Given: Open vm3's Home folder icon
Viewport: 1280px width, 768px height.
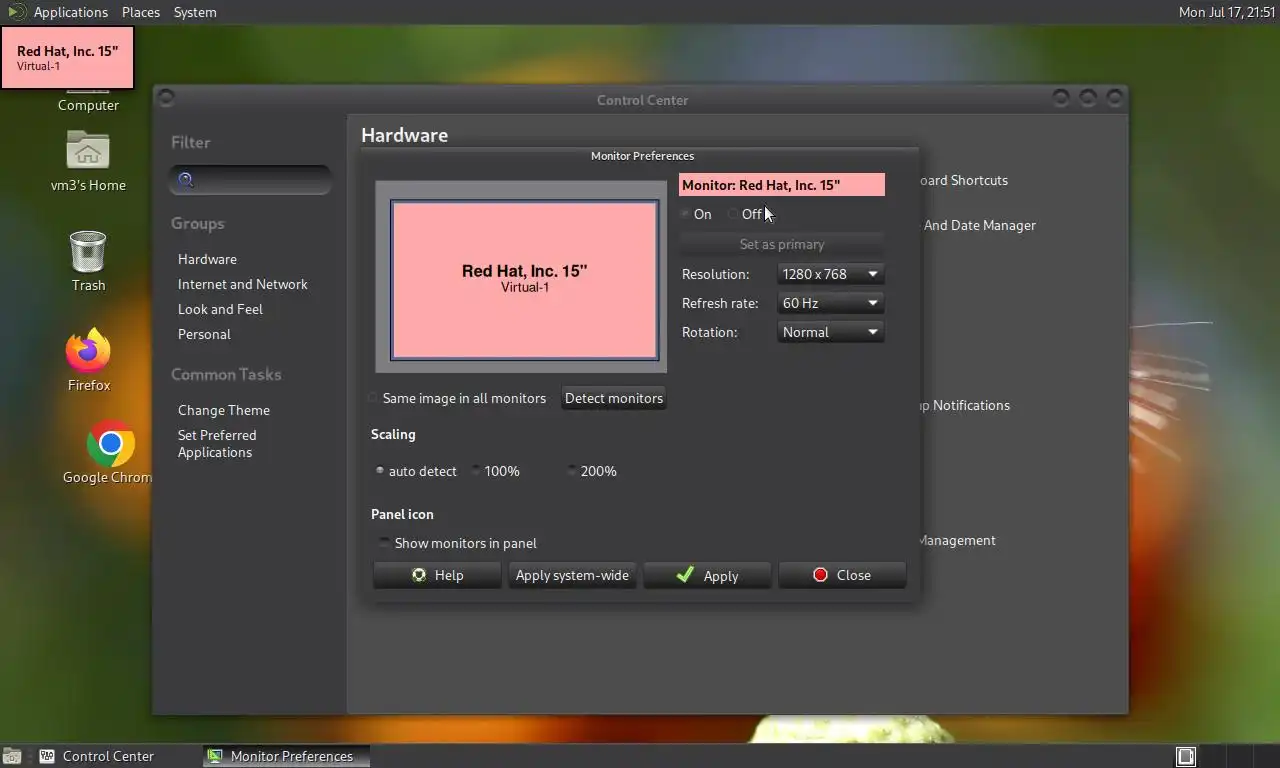Looking at the screenshot, I should [88, 151].
